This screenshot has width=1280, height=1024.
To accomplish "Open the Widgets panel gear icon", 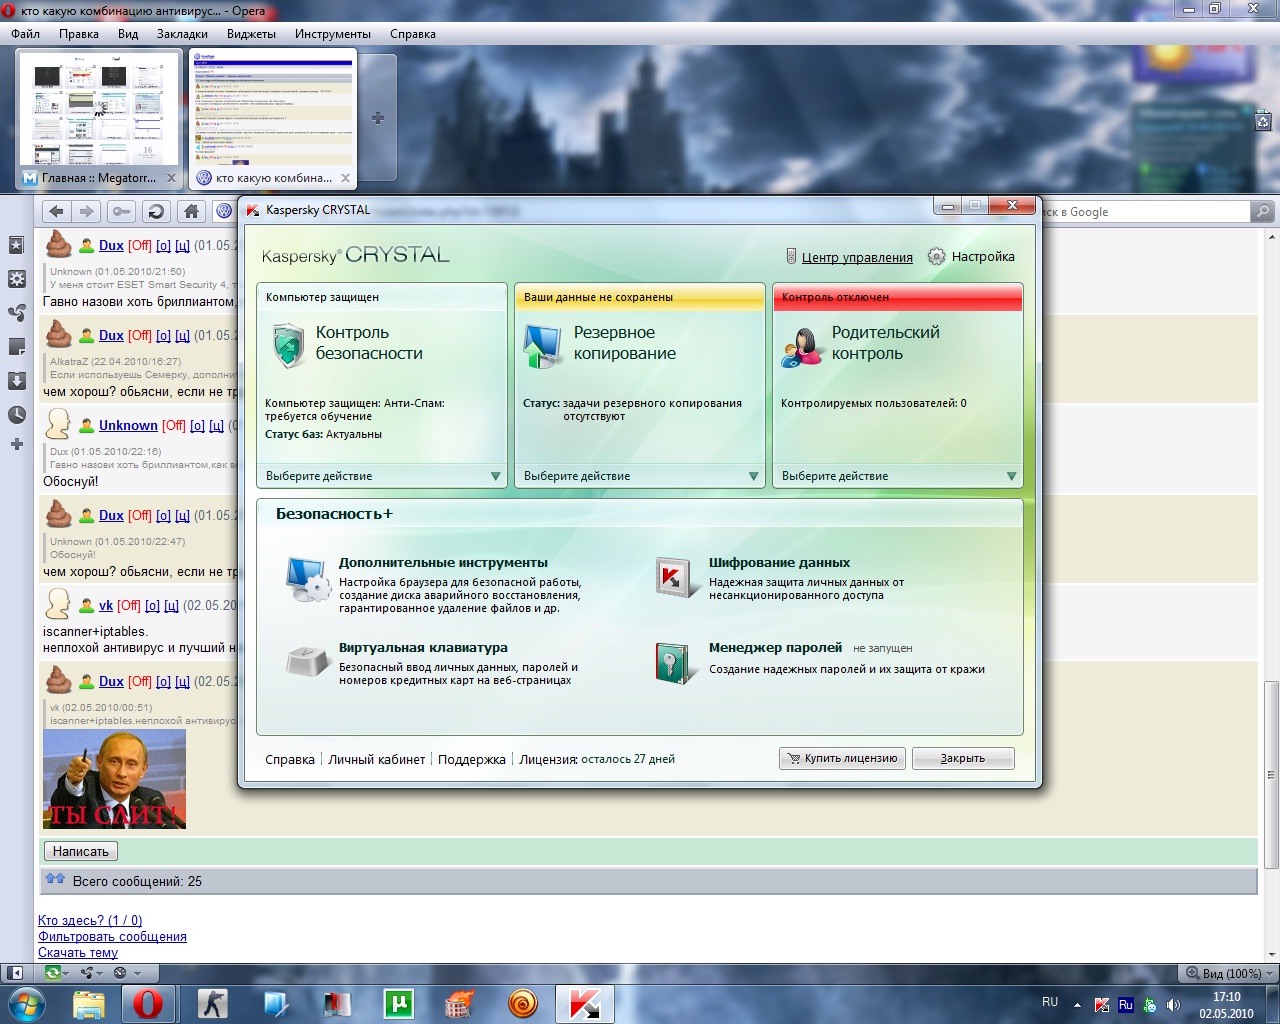I will pos(17,279).
